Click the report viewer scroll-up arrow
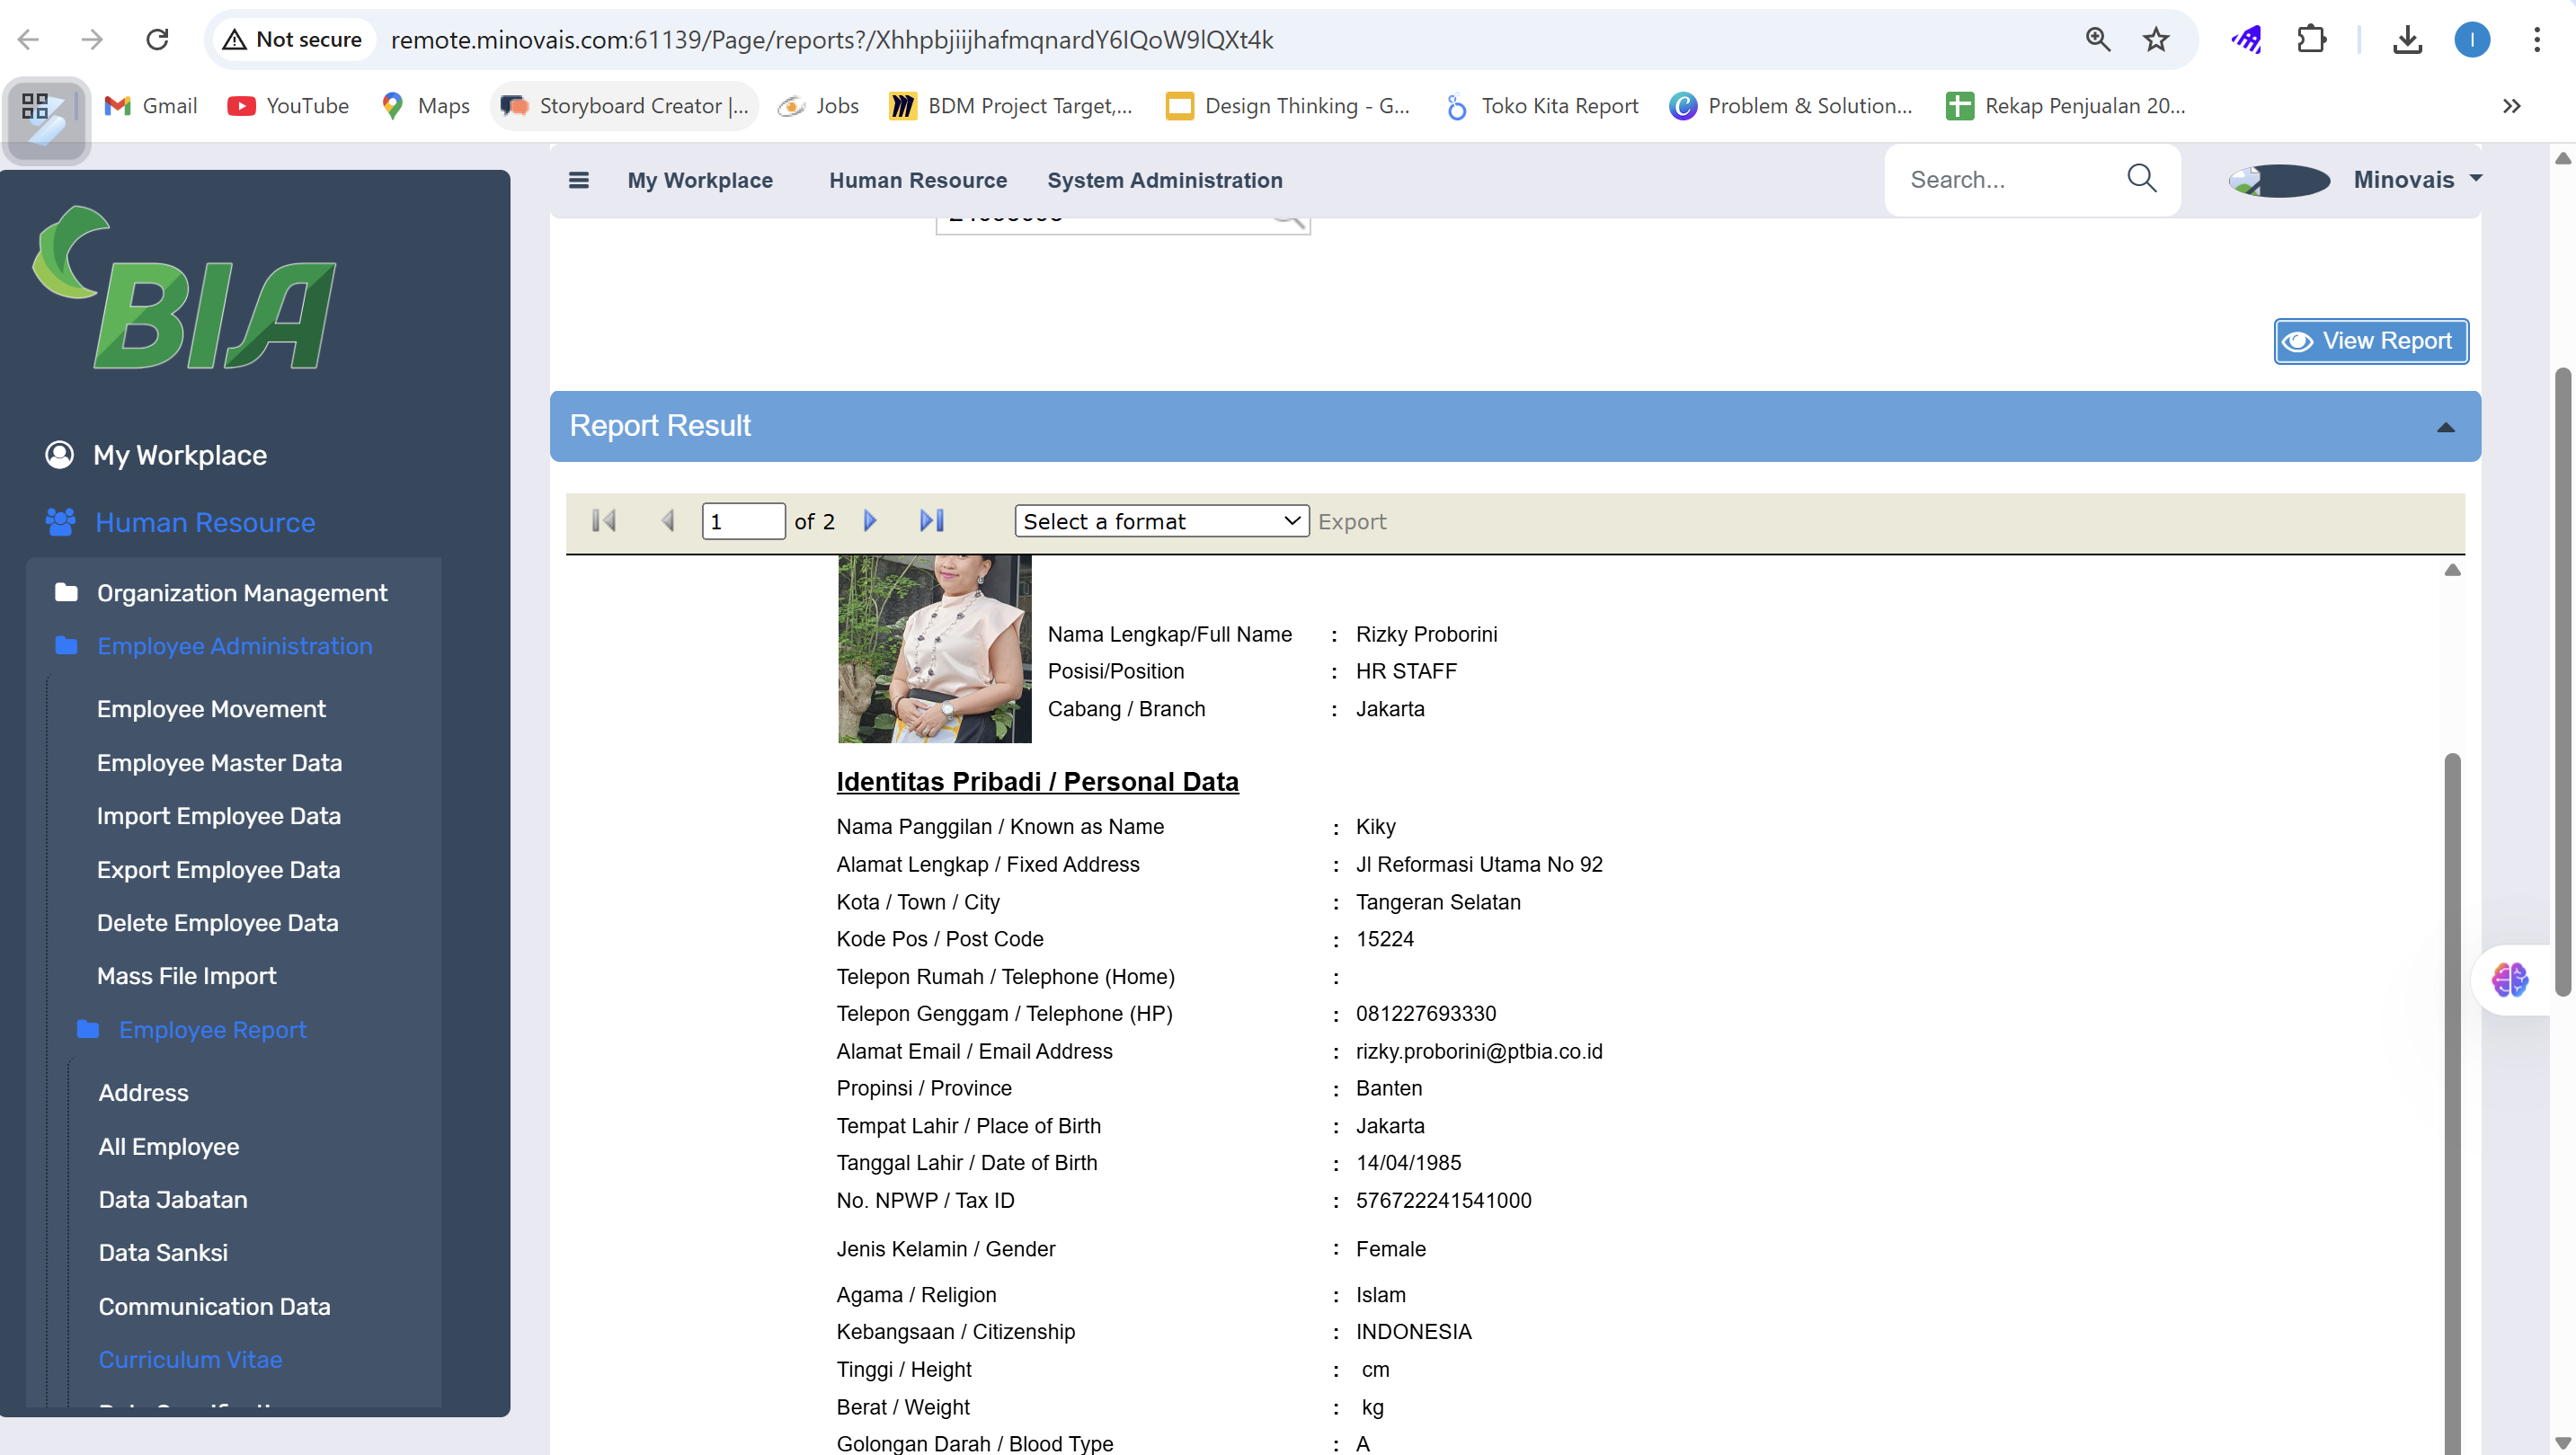 click(2452, 570)
